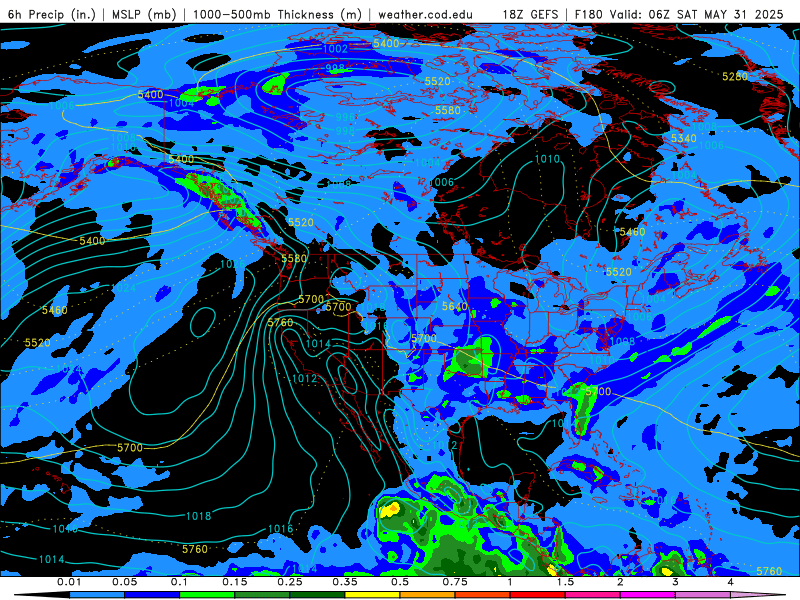Click the orange 0.5–0.75 legend swatch
800x600 pixels.
point(427,595)
